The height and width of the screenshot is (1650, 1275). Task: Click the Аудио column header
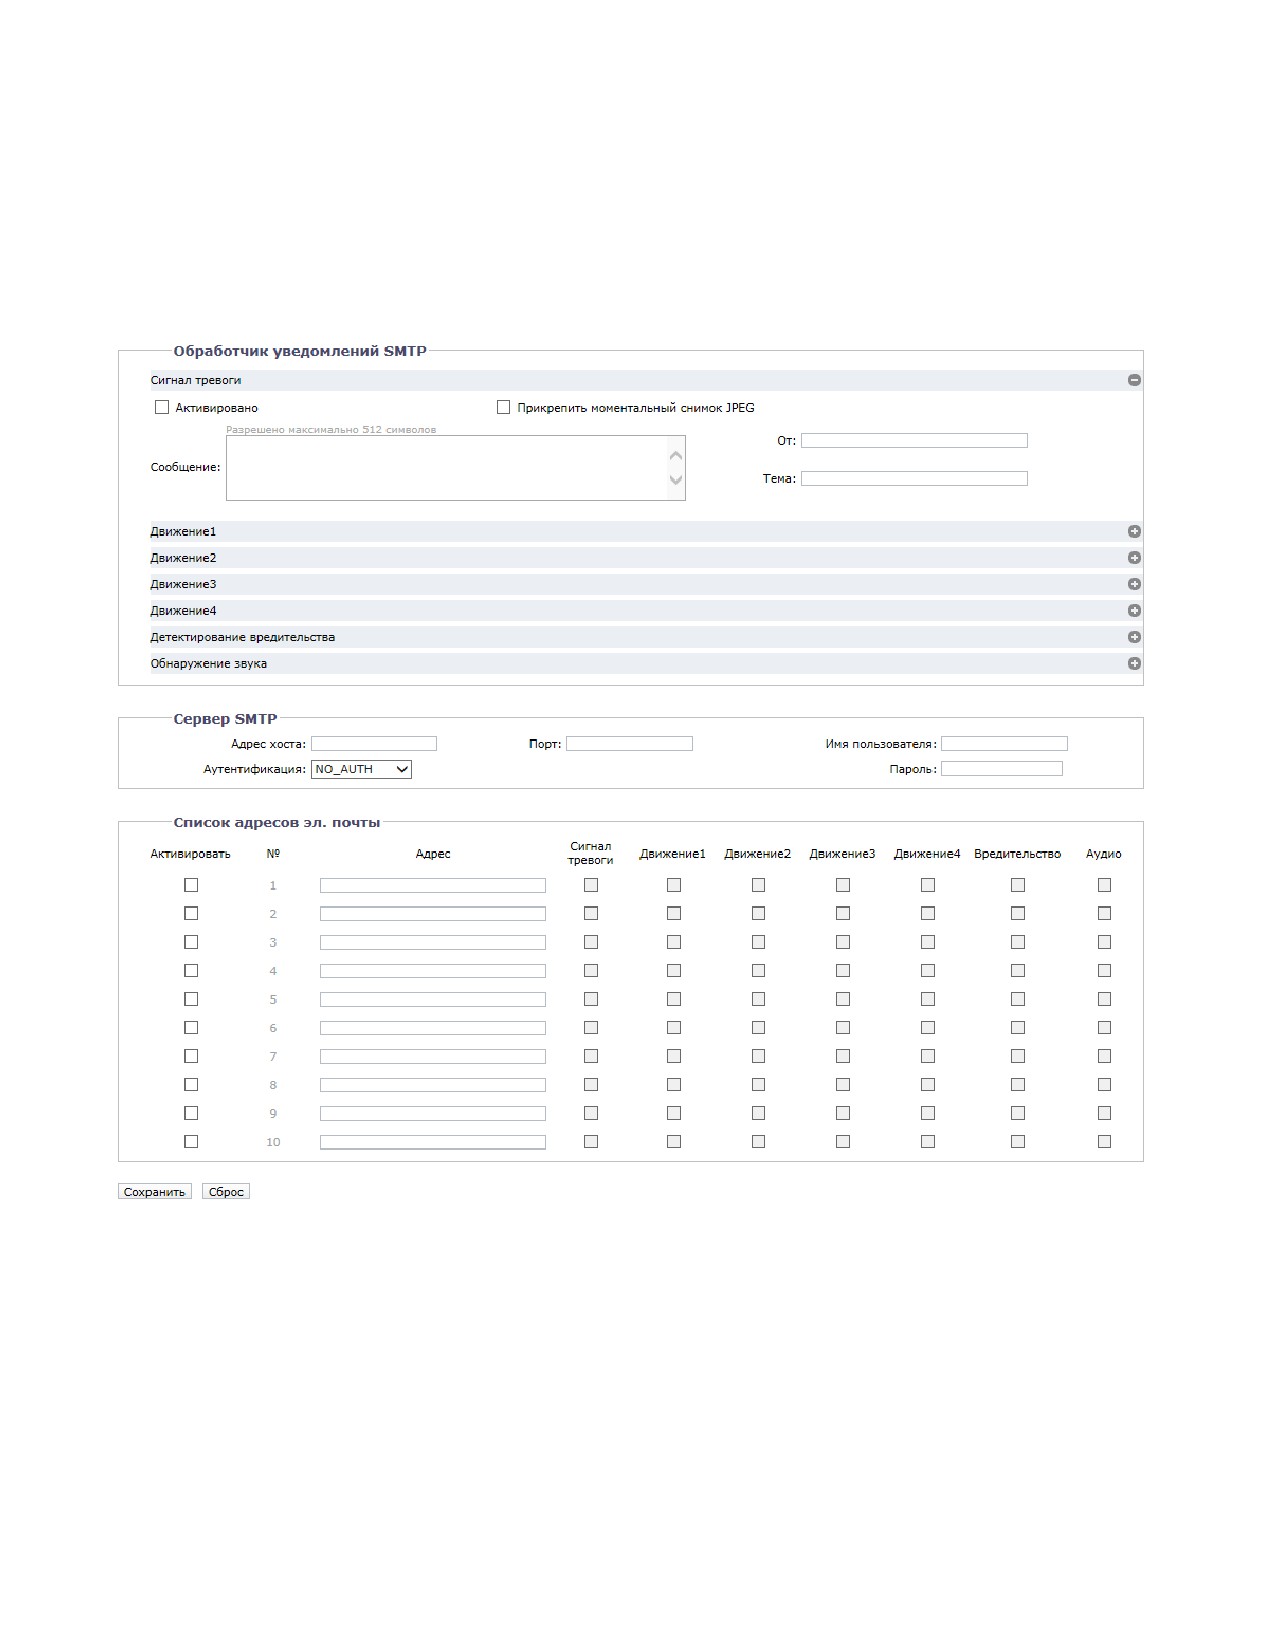pos(1104,854)
